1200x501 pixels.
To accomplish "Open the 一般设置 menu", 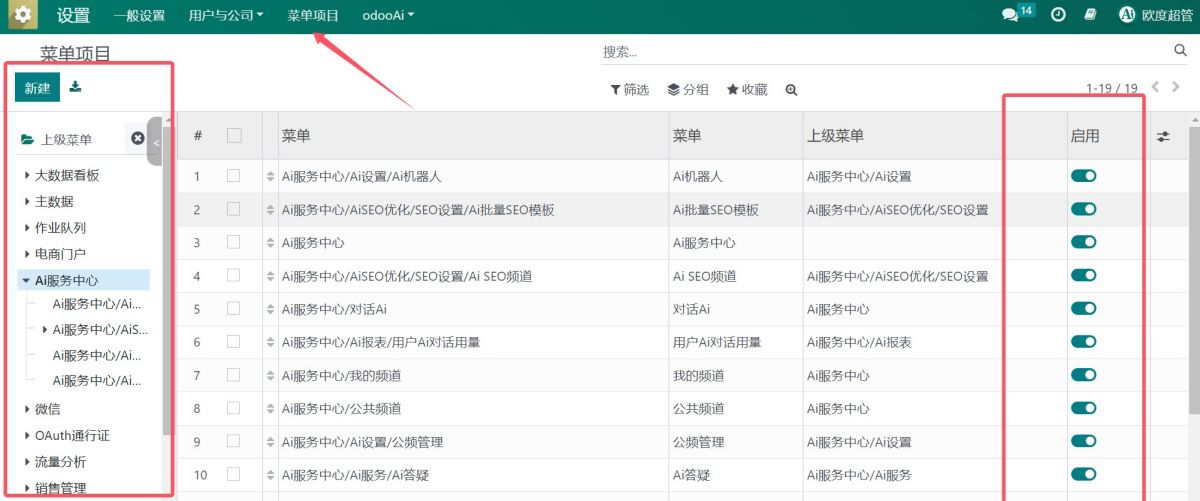I will click(x=139, y=16).
